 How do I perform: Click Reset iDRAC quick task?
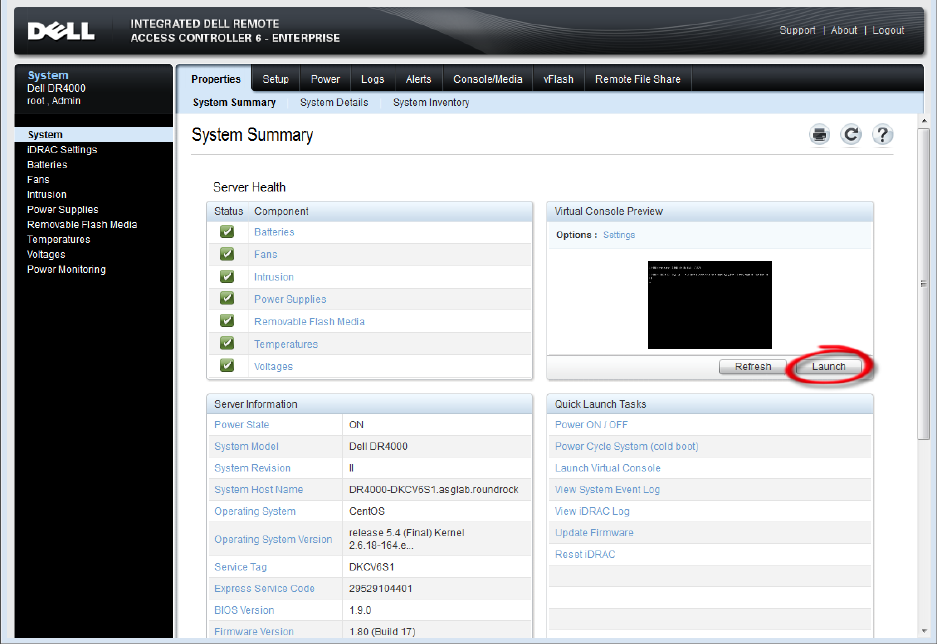584,554
